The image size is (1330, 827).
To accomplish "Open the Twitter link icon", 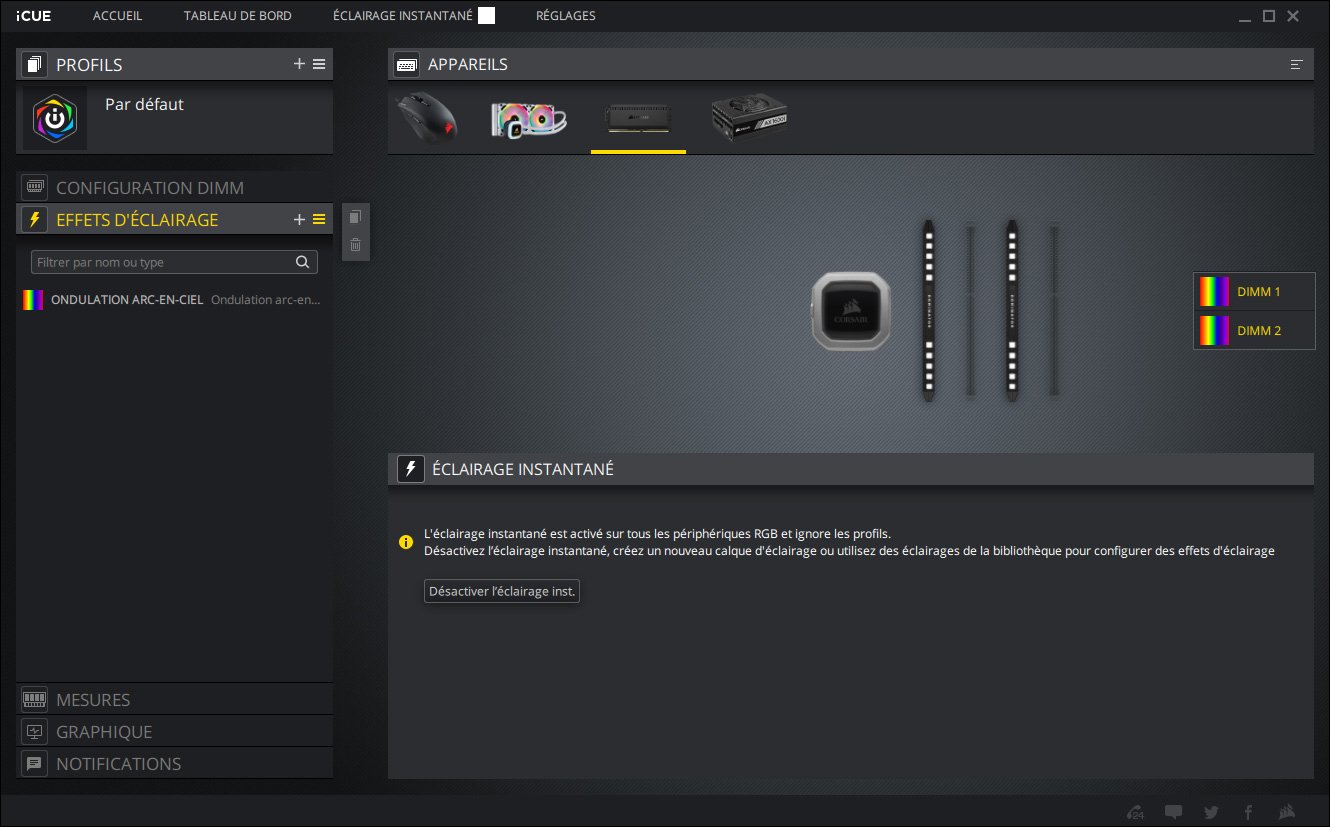I will point(1211,811).
